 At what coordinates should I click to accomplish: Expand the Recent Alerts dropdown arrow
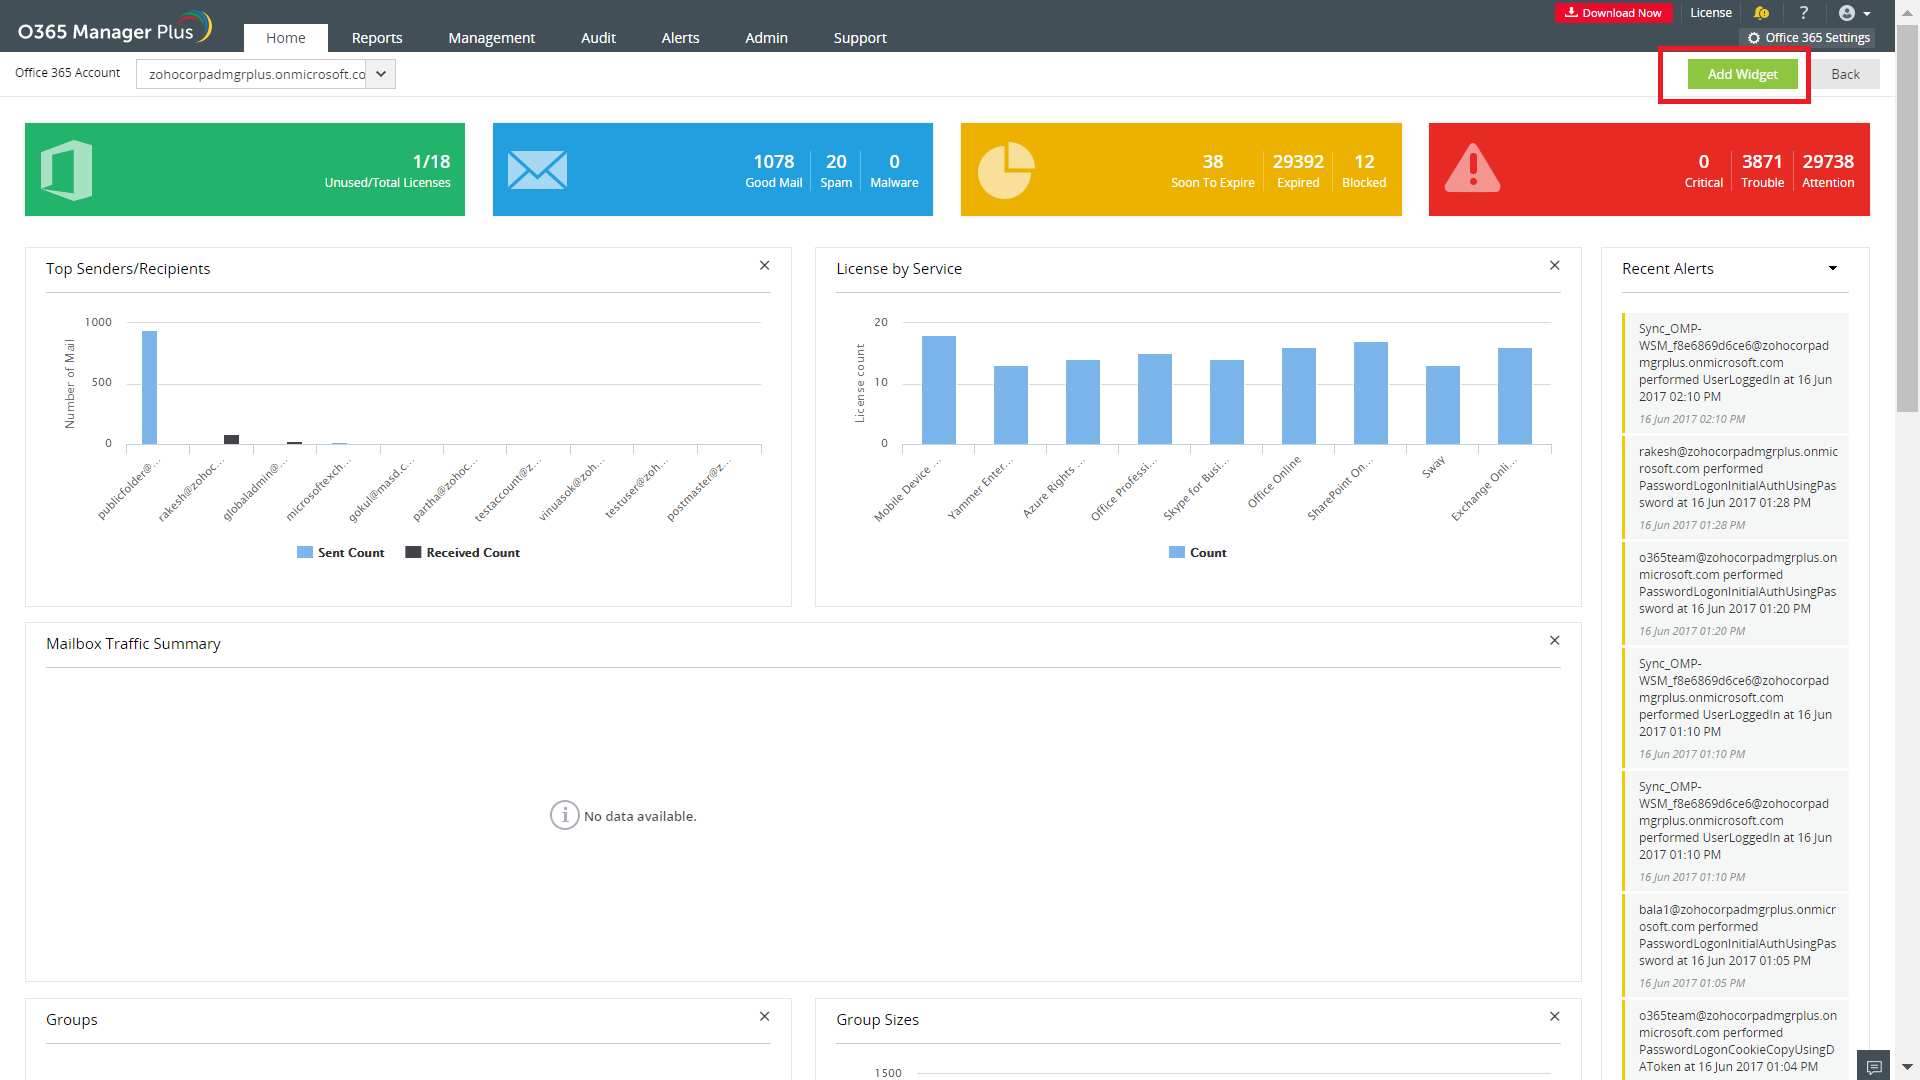tap(1833, 268)
